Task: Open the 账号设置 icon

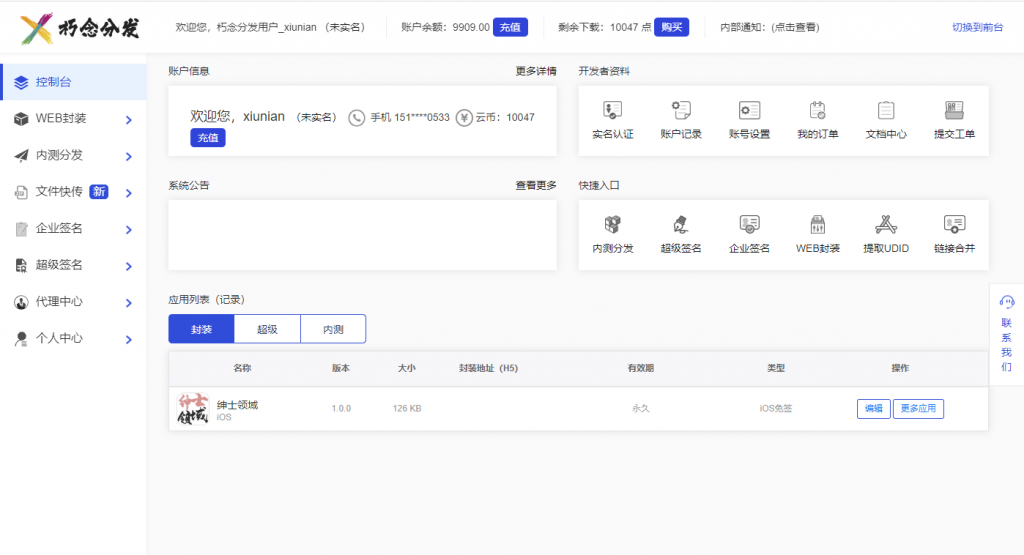Action: coord(749,110)
